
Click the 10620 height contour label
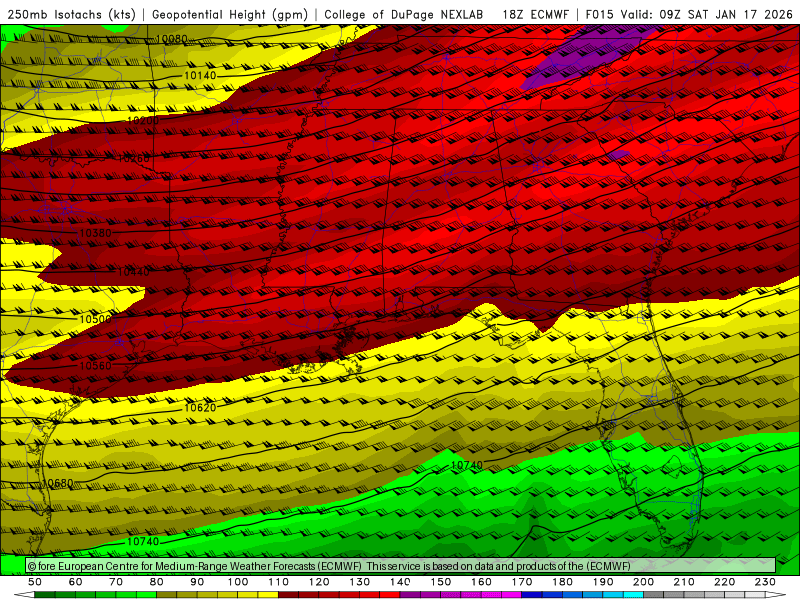coord(200,408)
